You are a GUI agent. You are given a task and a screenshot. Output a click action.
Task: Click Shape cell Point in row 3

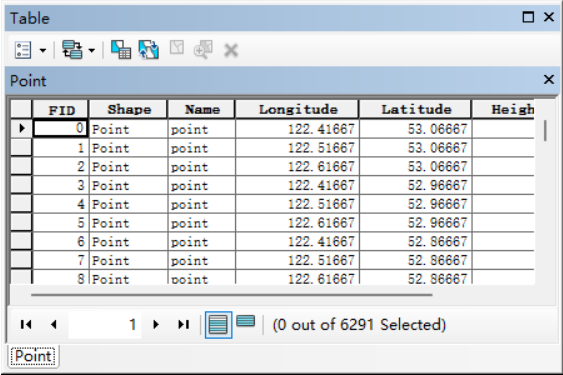(x=128, y=185)
